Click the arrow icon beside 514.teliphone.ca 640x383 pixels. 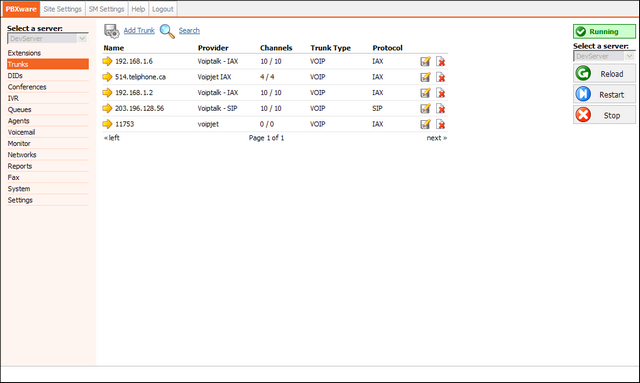[107, 77]
